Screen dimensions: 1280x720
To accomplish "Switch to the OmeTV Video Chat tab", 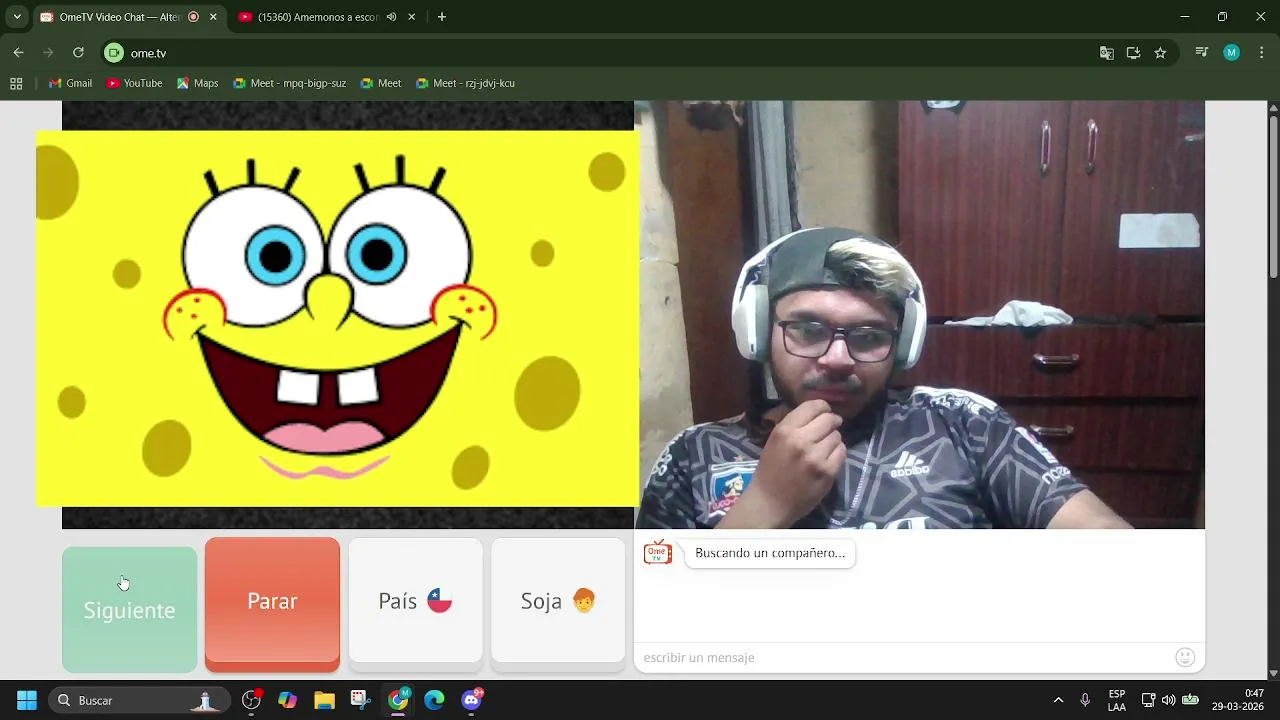I will click(119, 17).
